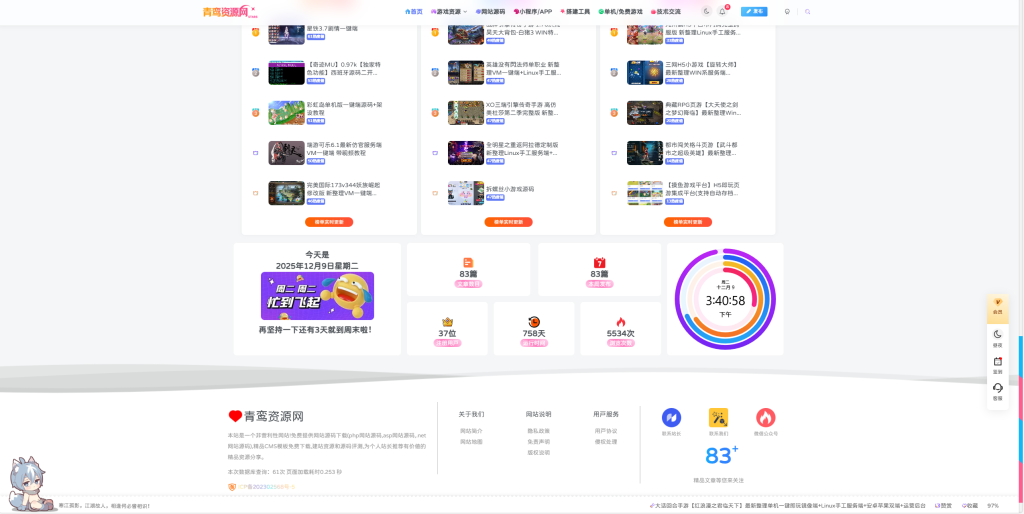Viewport: 1024px width, 514px height.
Task: Click the orange document icon above 83篇
Action: pos(468,263)
